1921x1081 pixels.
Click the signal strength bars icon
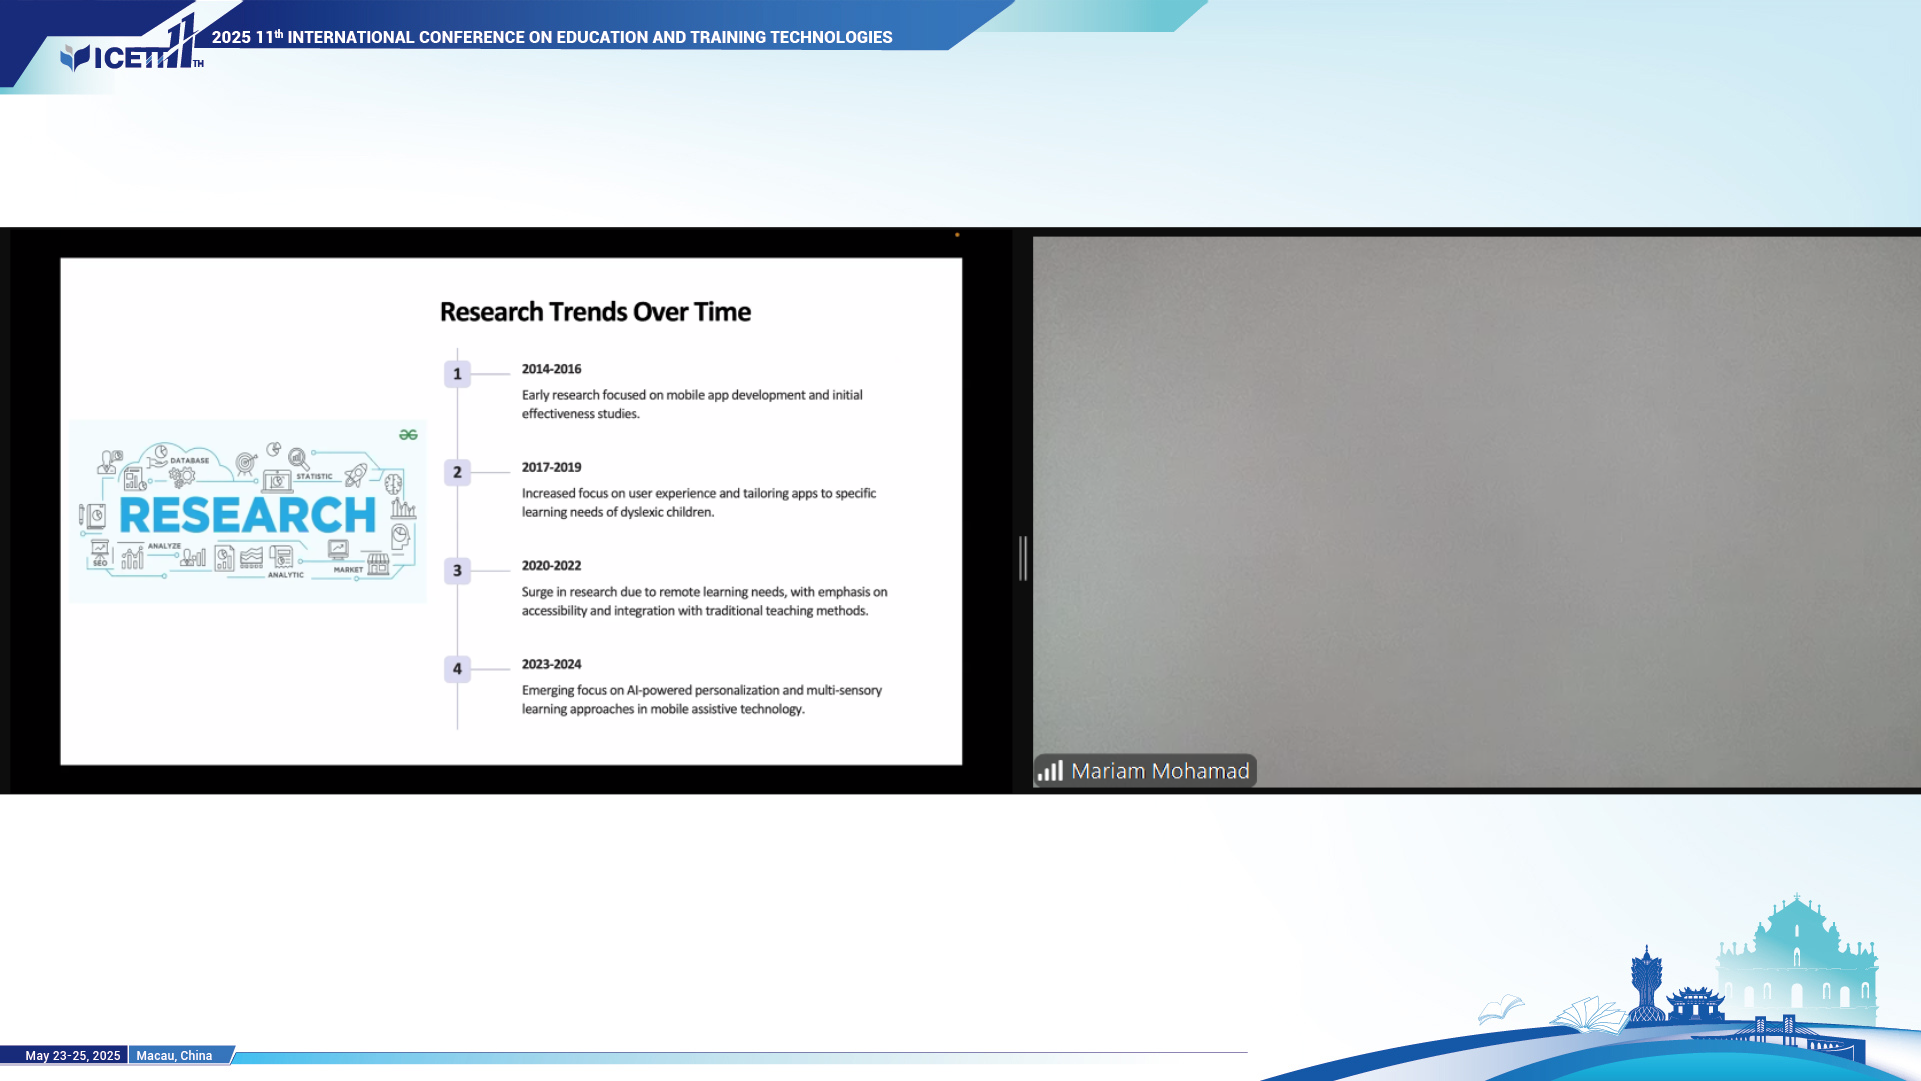tap(1050, 770)
